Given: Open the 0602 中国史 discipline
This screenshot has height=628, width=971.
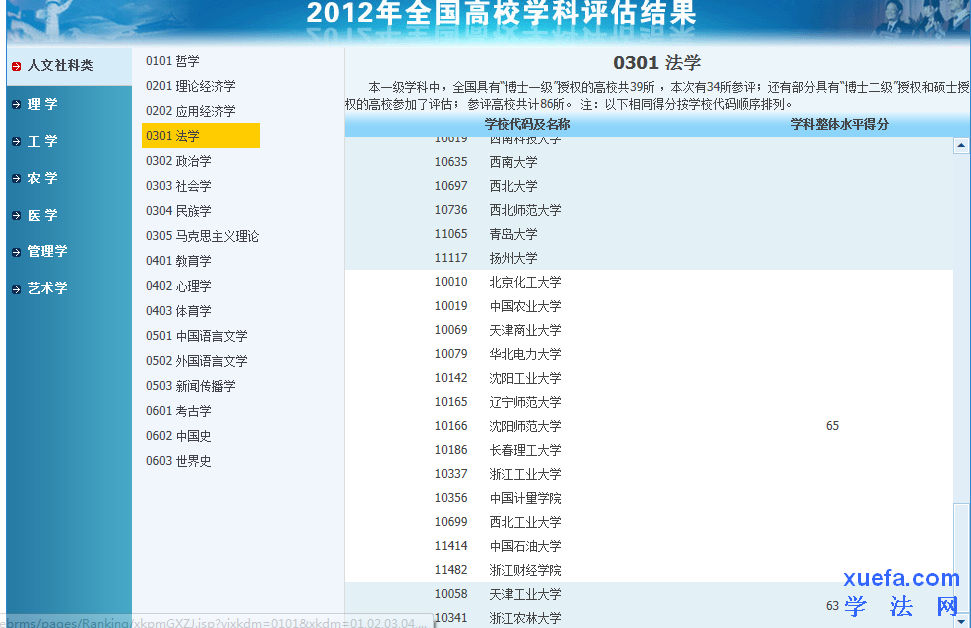Looking at the screenshot, I should (178, 435).
